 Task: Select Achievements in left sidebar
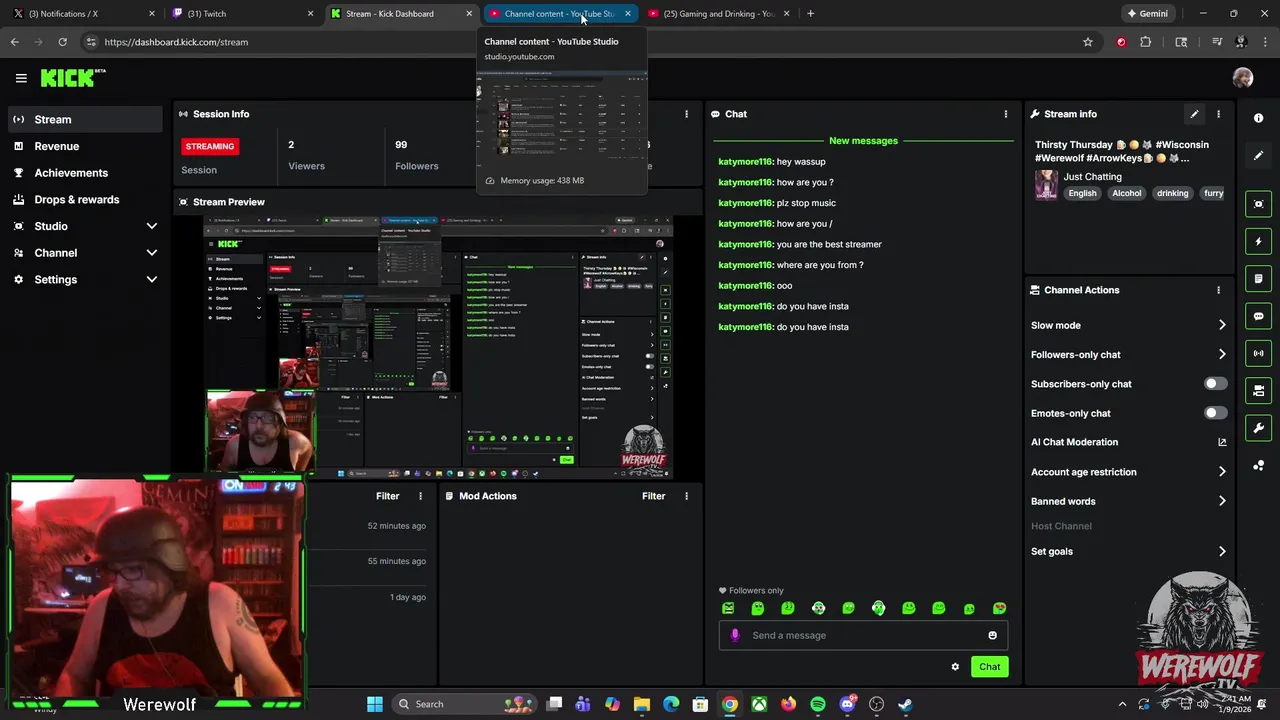(85, 173)
